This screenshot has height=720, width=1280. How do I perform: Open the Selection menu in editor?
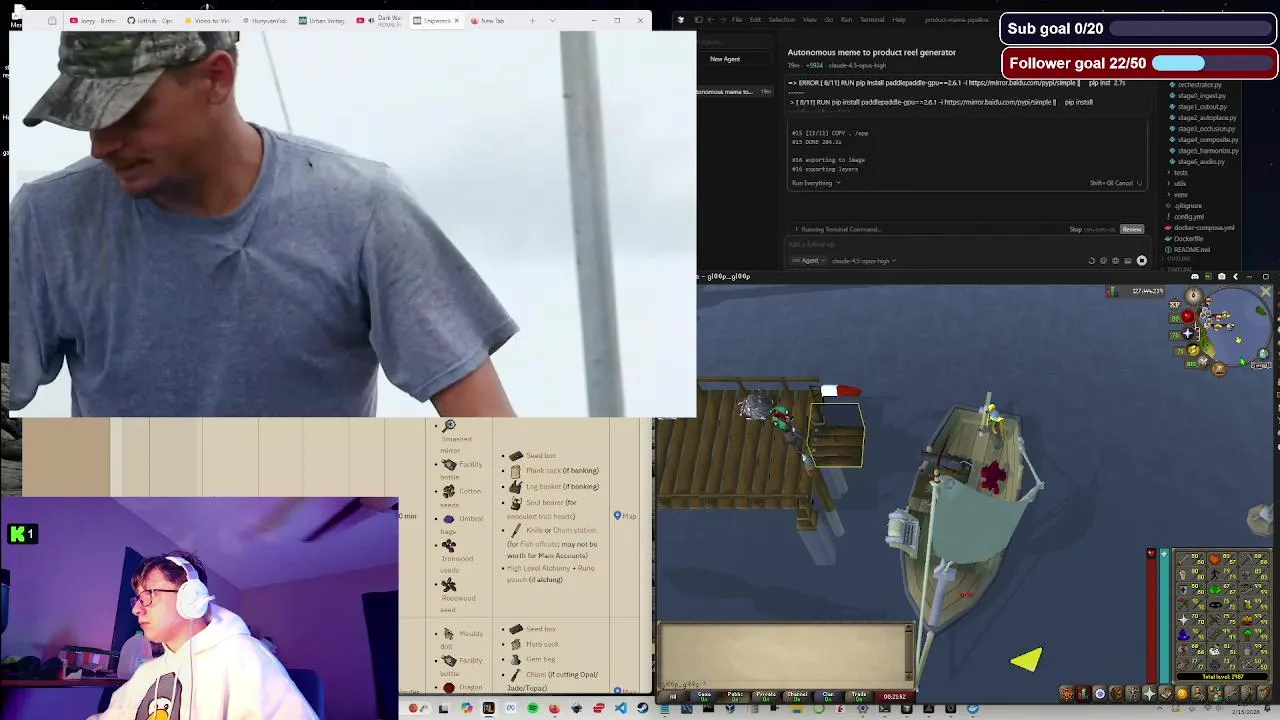pyautogui.click(x=782, y=19)
